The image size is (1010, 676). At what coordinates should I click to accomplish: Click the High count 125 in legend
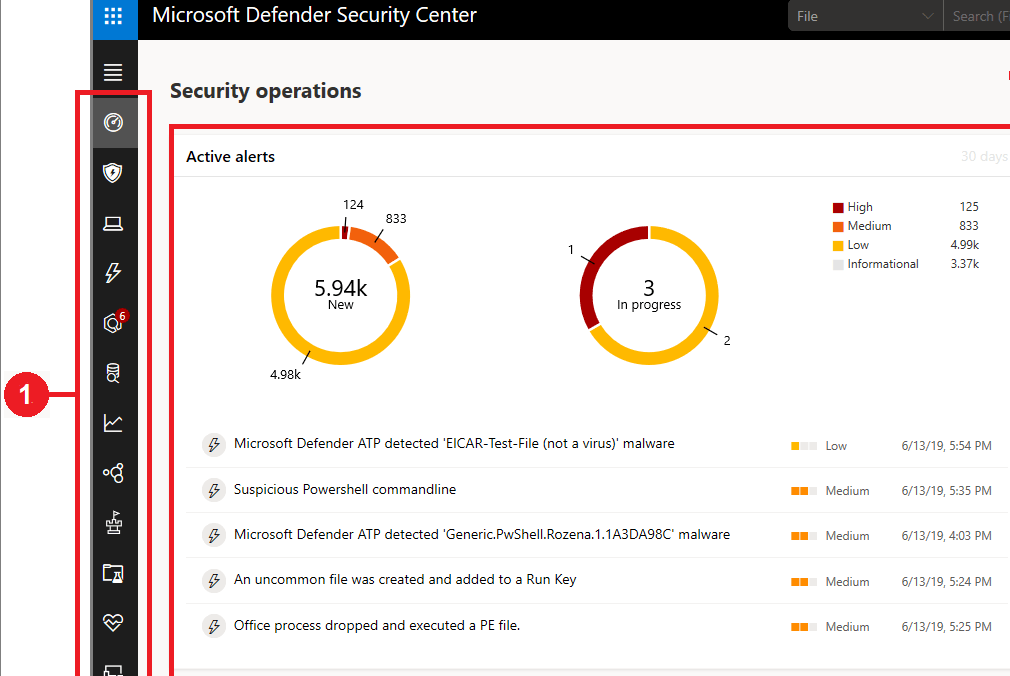[969, 207]
